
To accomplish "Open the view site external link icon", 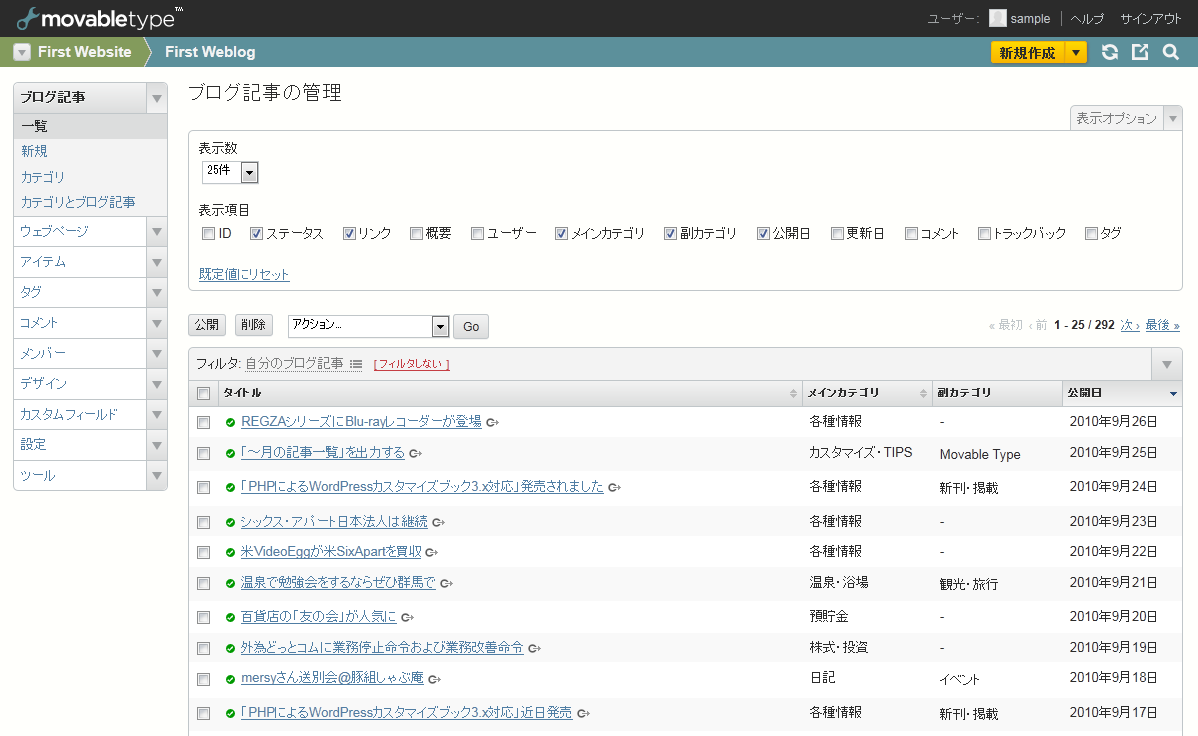I will (1140, 52).
